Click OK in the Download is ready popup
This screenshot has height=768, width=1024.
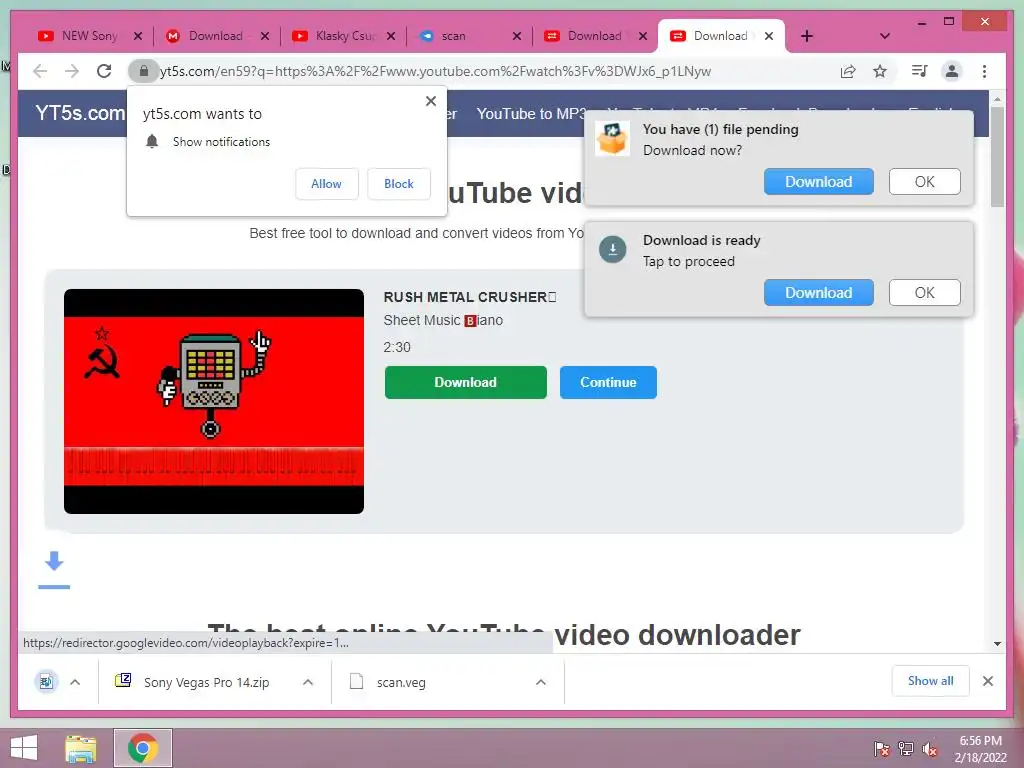[x=924, y=293]
